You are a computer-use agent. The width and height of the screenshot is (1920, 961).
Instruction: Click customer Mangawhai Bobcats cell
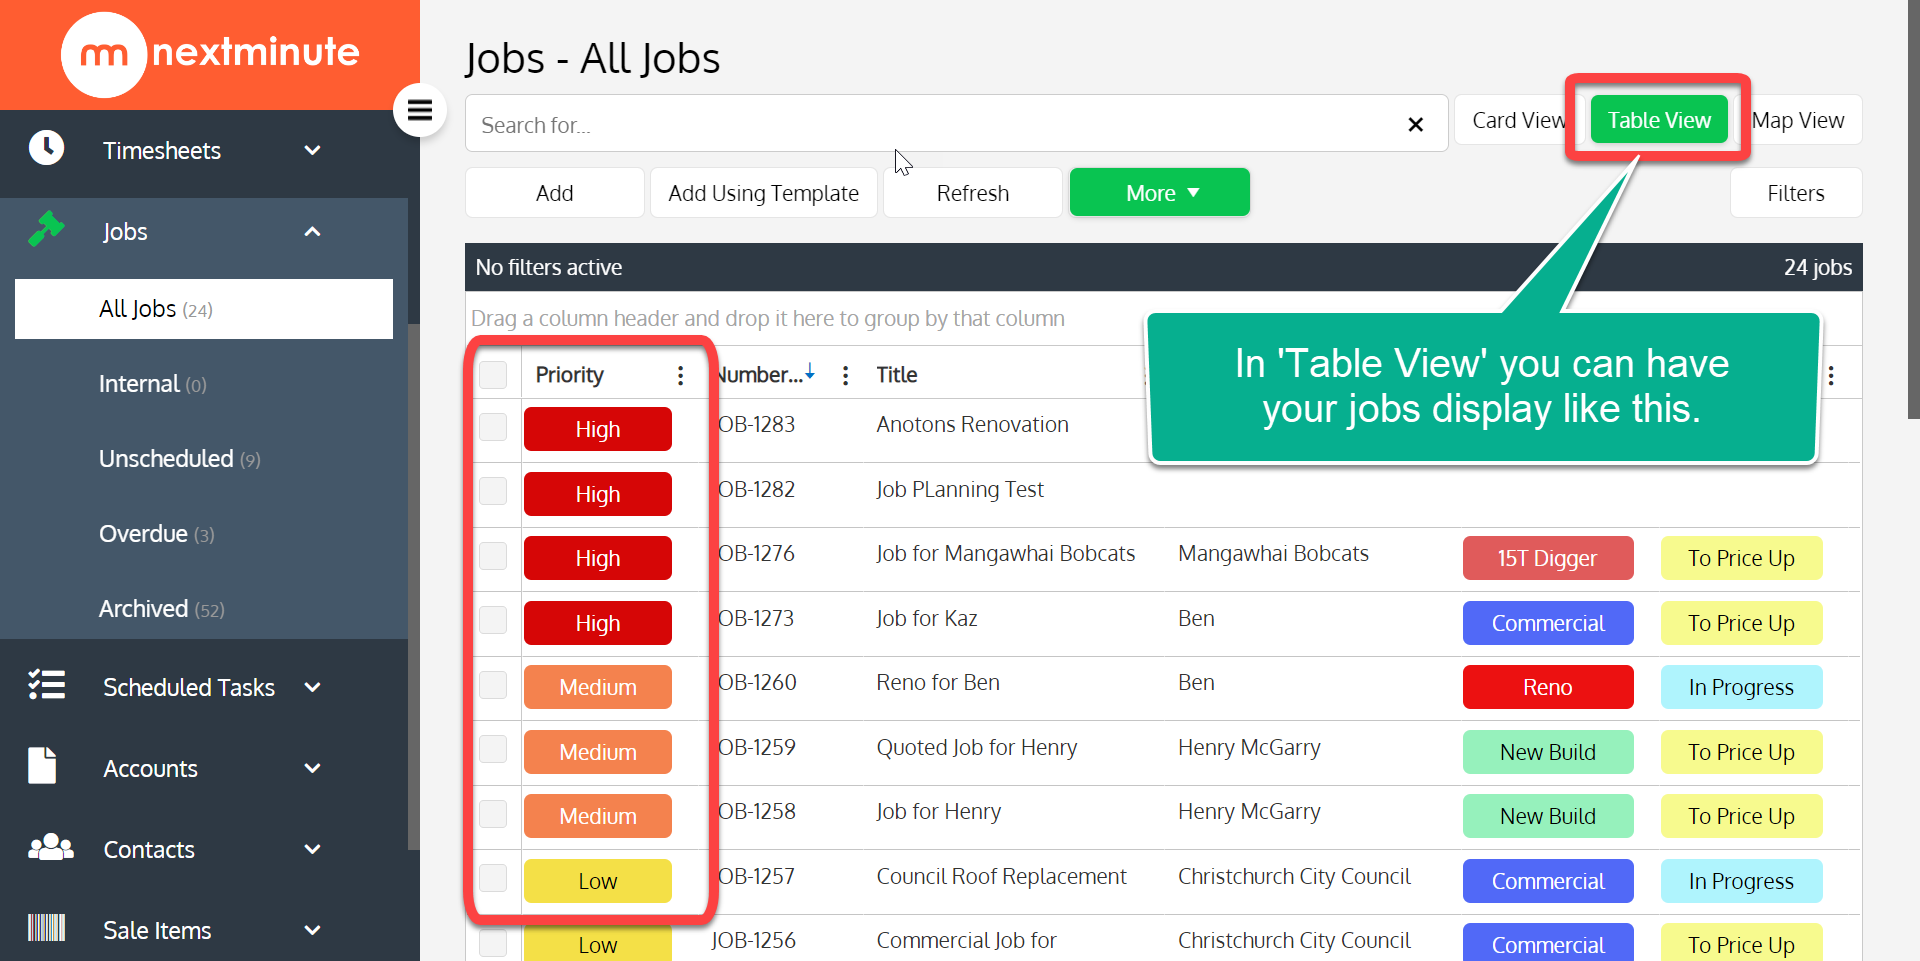coord(1273,553)
